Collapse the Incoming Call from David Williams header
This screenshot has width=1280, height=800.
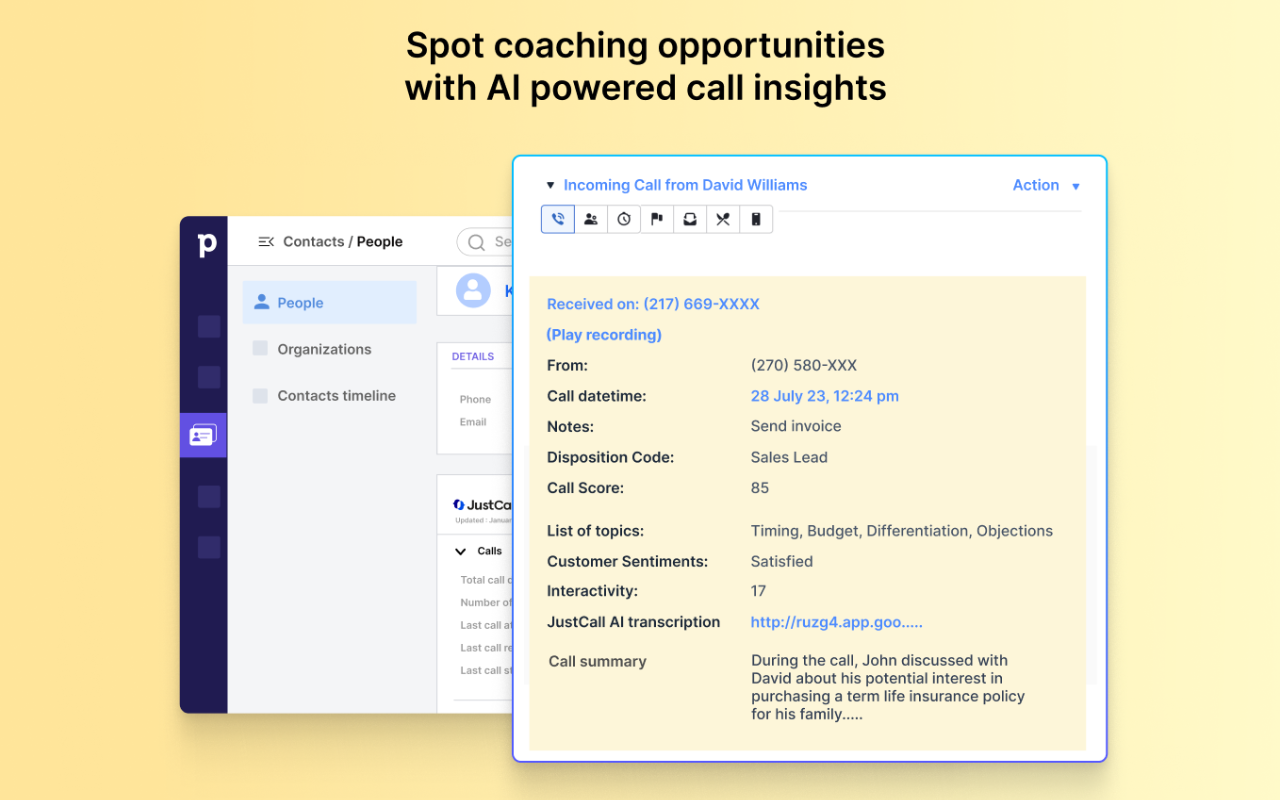click(550, 185)
